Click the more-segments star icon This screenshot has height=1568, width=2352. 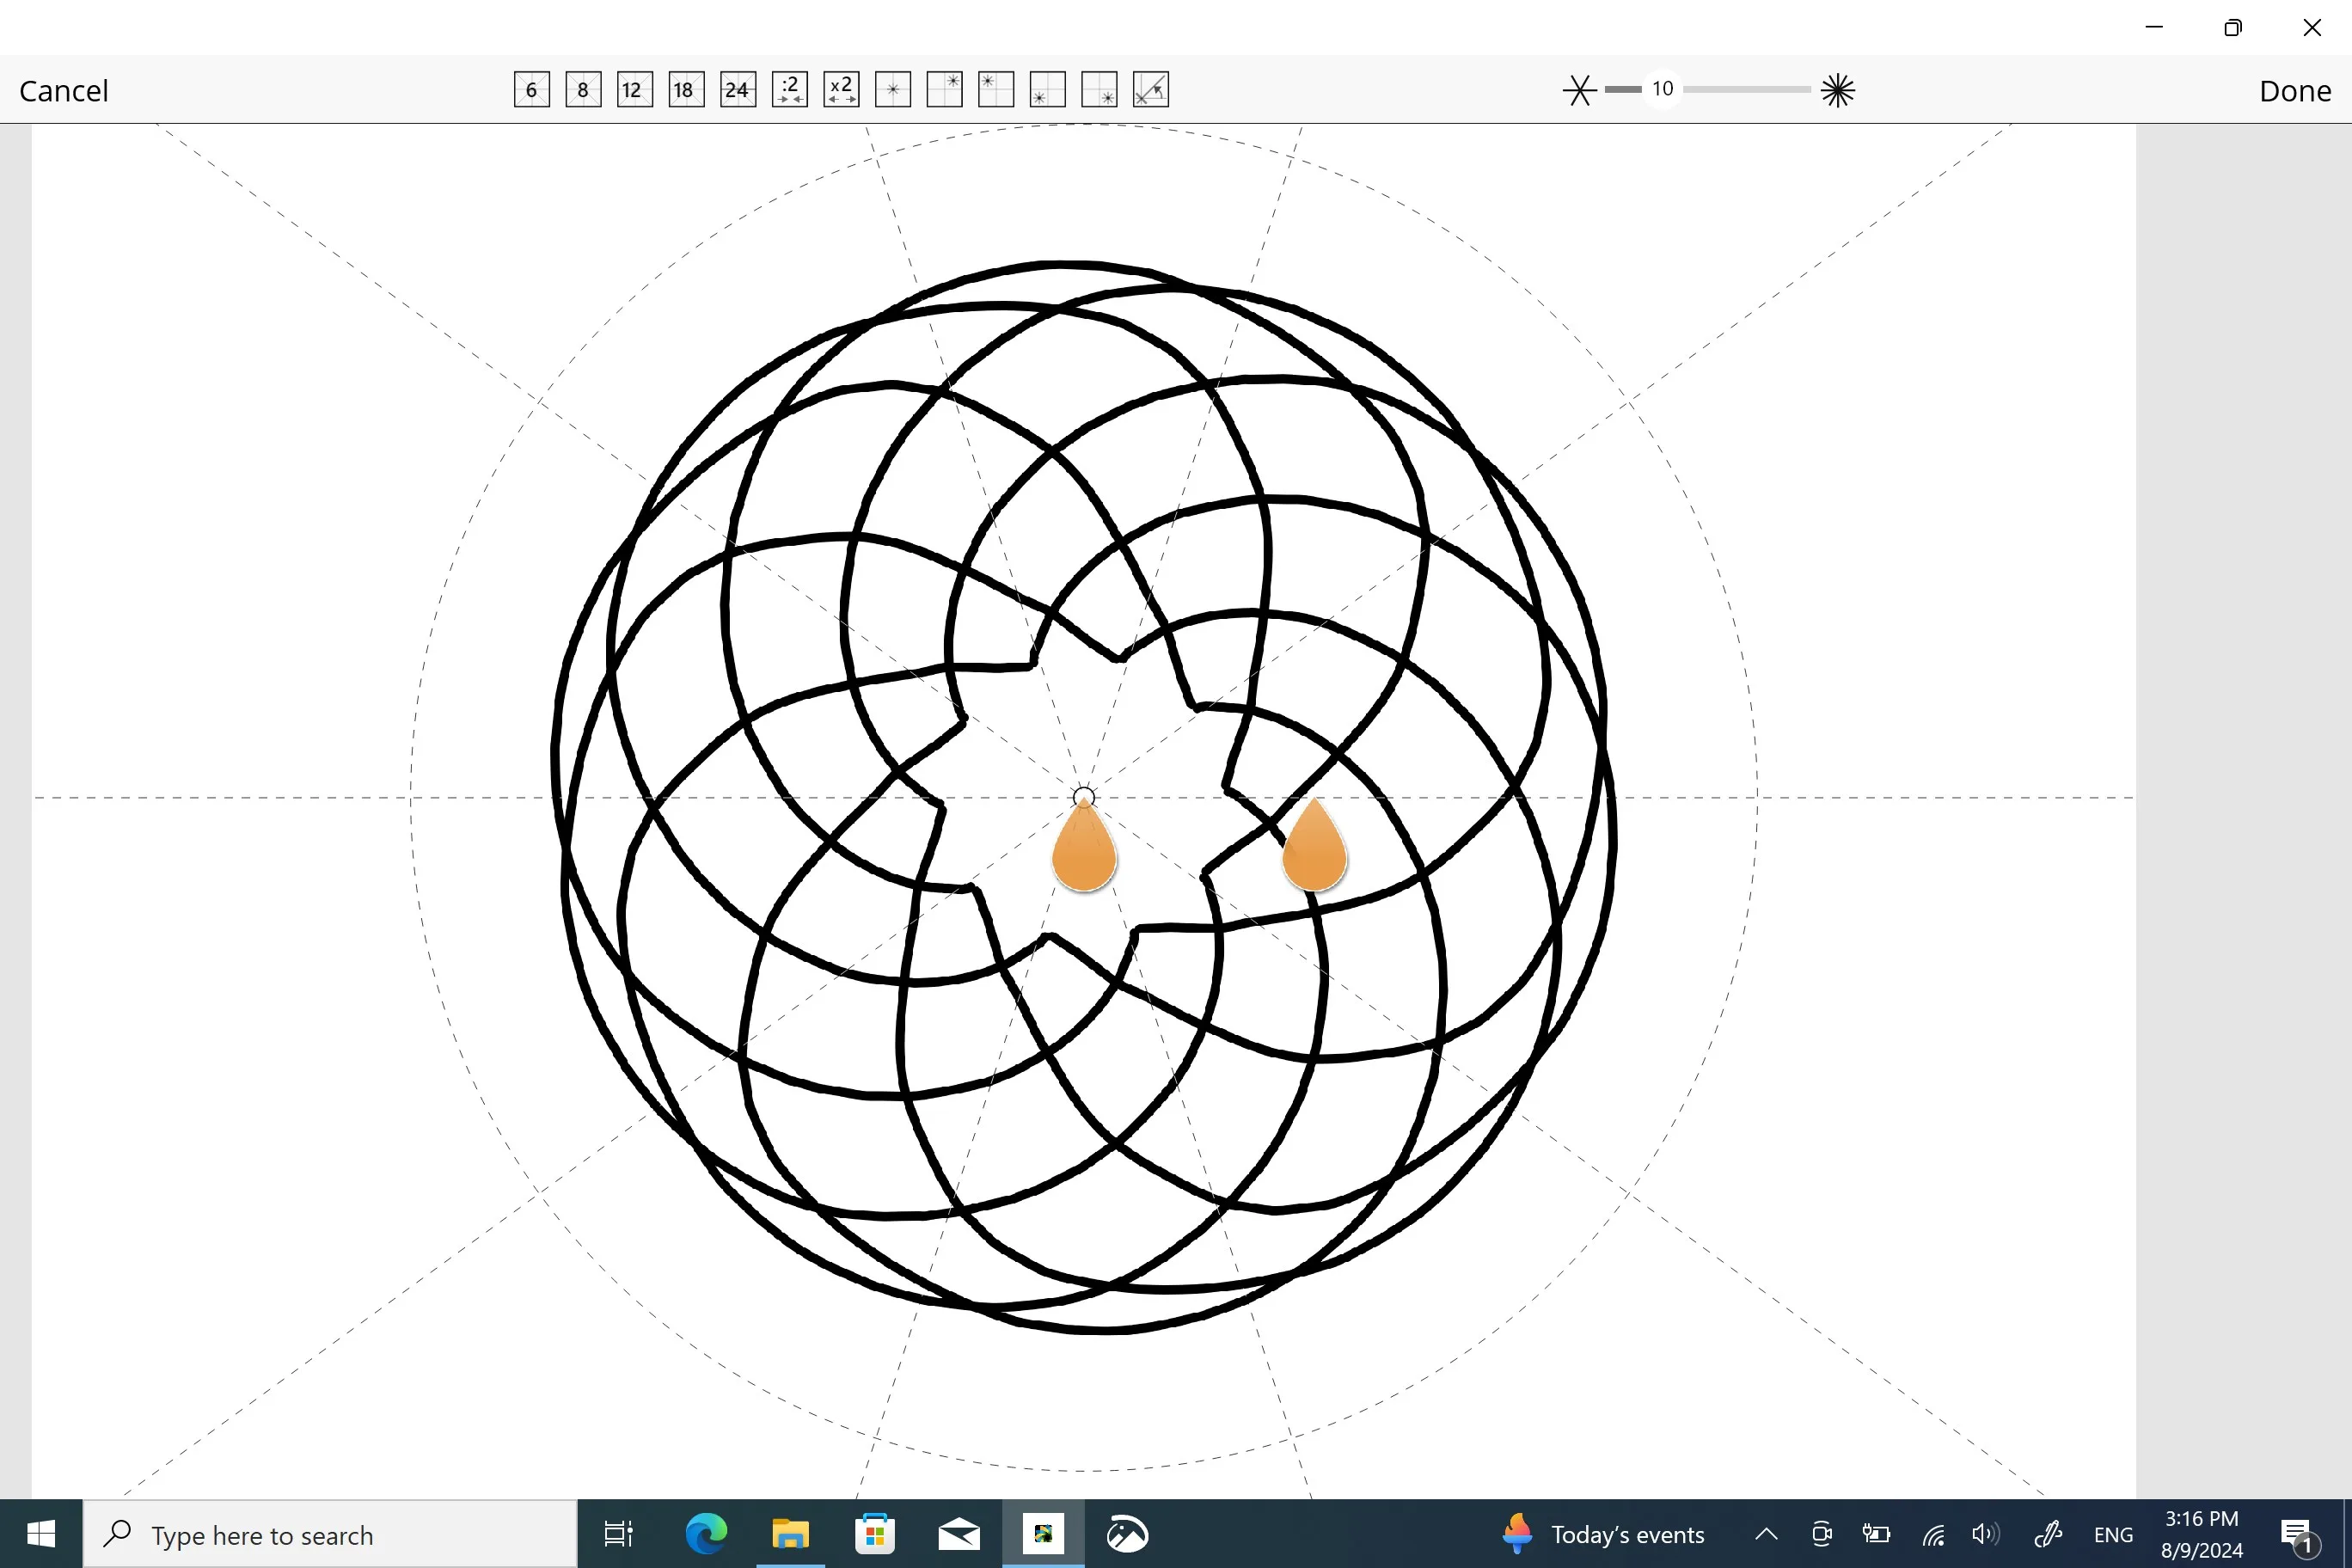tap(1838, 90)
